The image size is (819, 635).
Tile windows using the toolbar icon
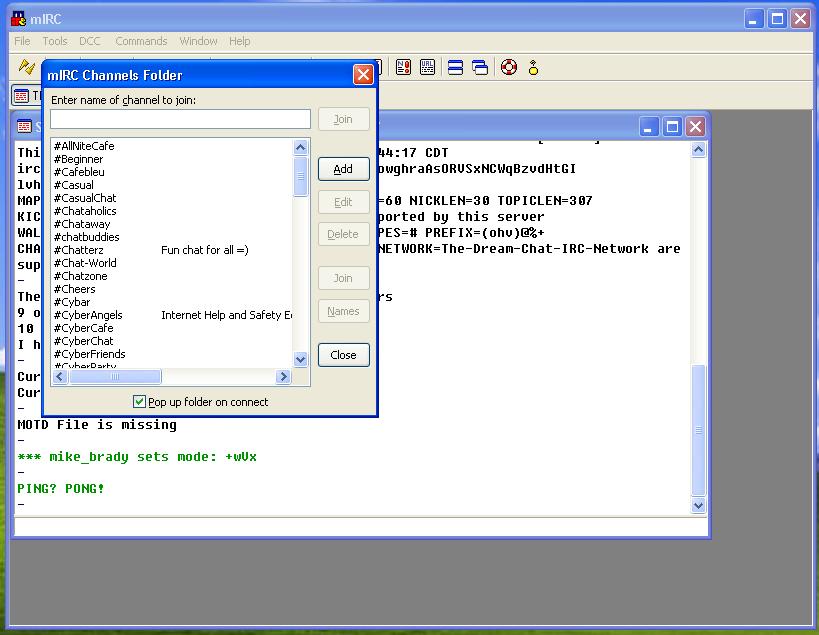[x=455, y=67]
